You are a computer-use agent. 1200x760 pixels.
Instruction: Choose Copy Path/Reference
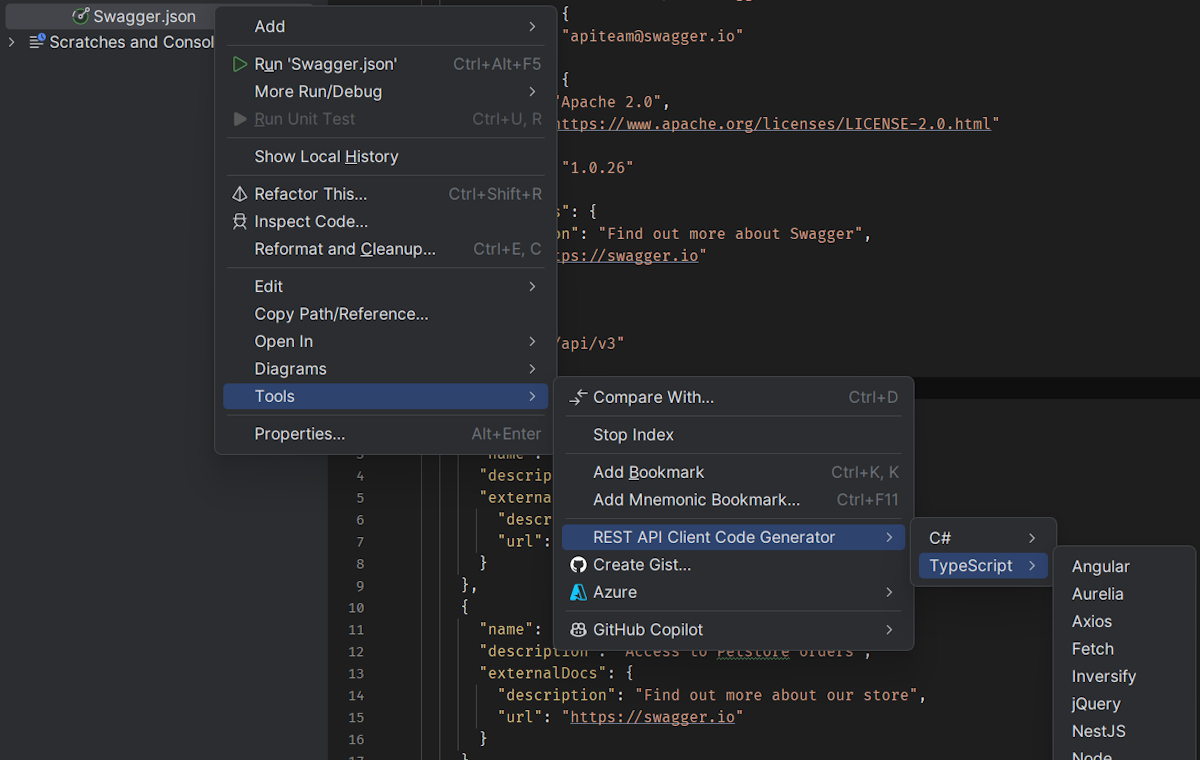tap(385, 314)
